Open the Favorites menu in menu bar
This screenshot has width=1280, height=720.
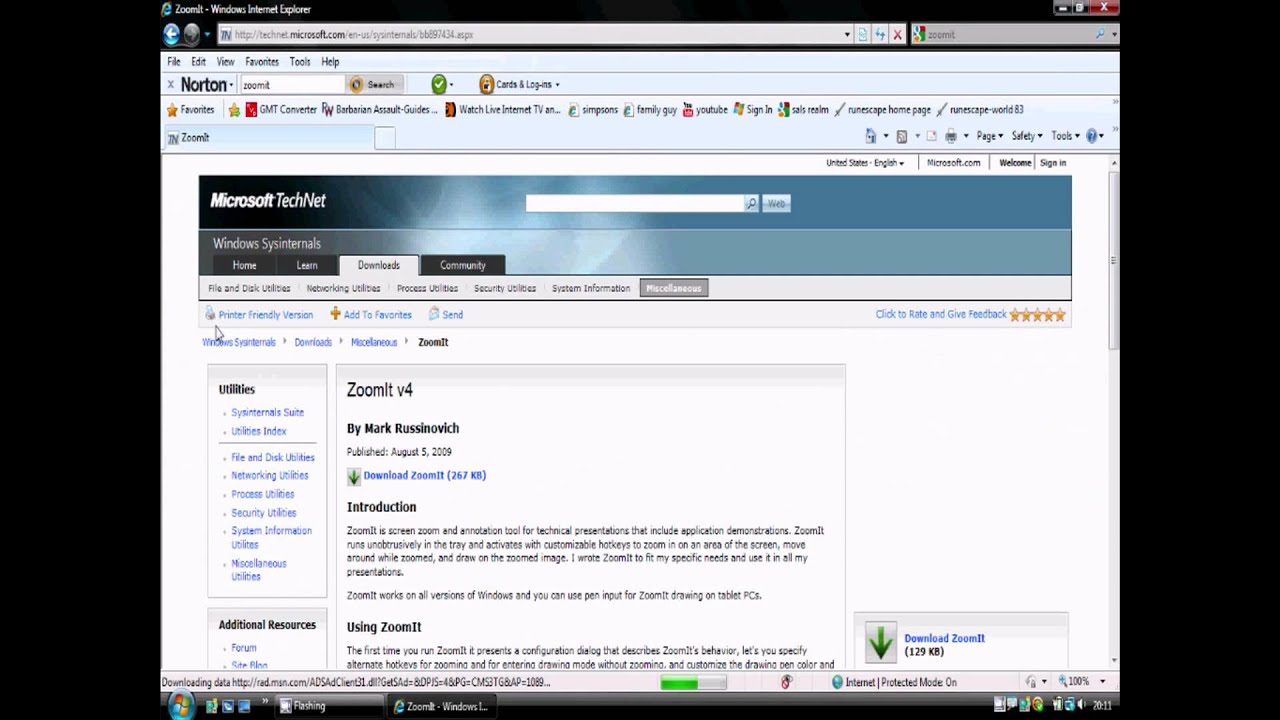point(262,61)
